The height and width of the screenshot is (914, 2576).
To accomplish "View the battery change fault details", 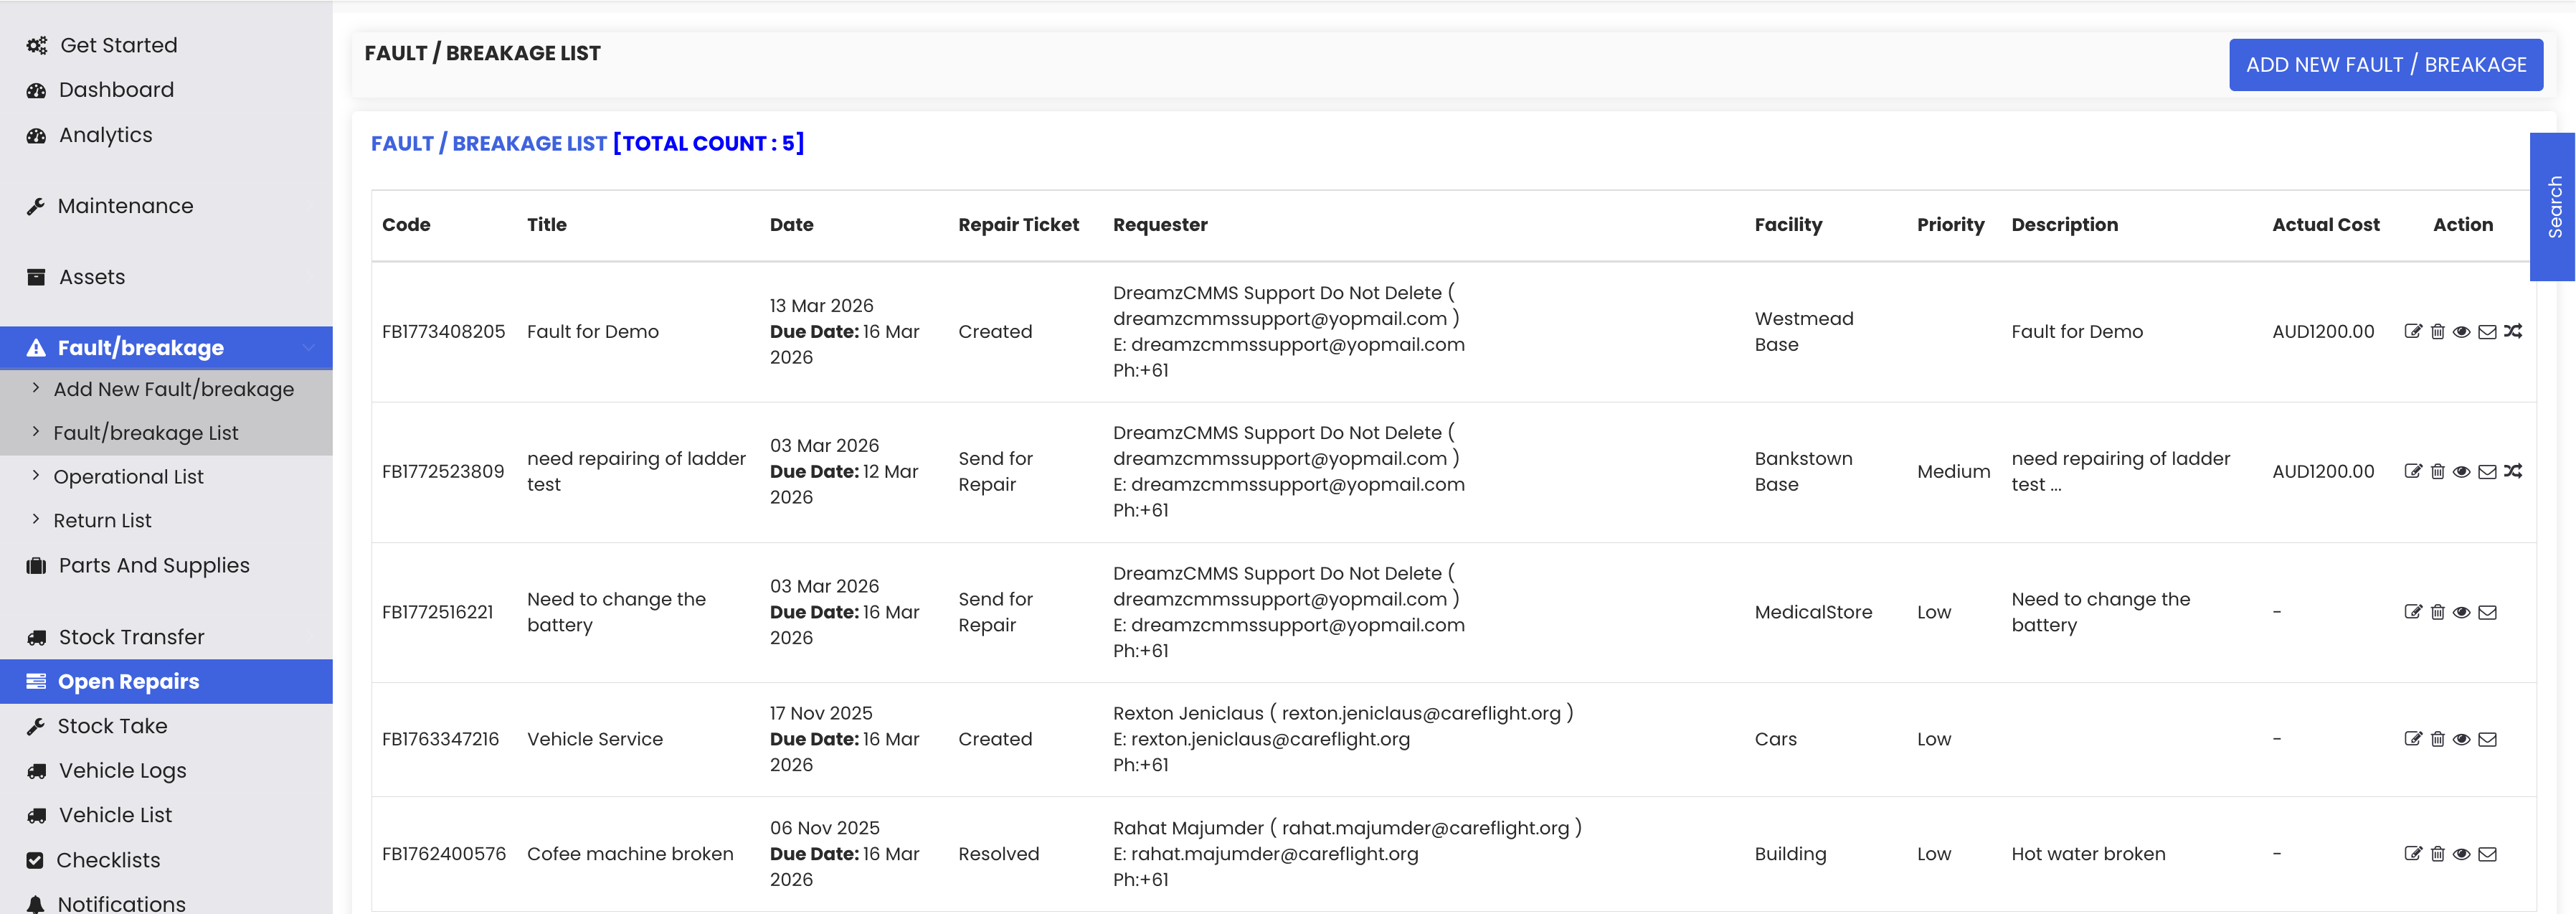I will pyautogui.click(x=2462, y=613).
